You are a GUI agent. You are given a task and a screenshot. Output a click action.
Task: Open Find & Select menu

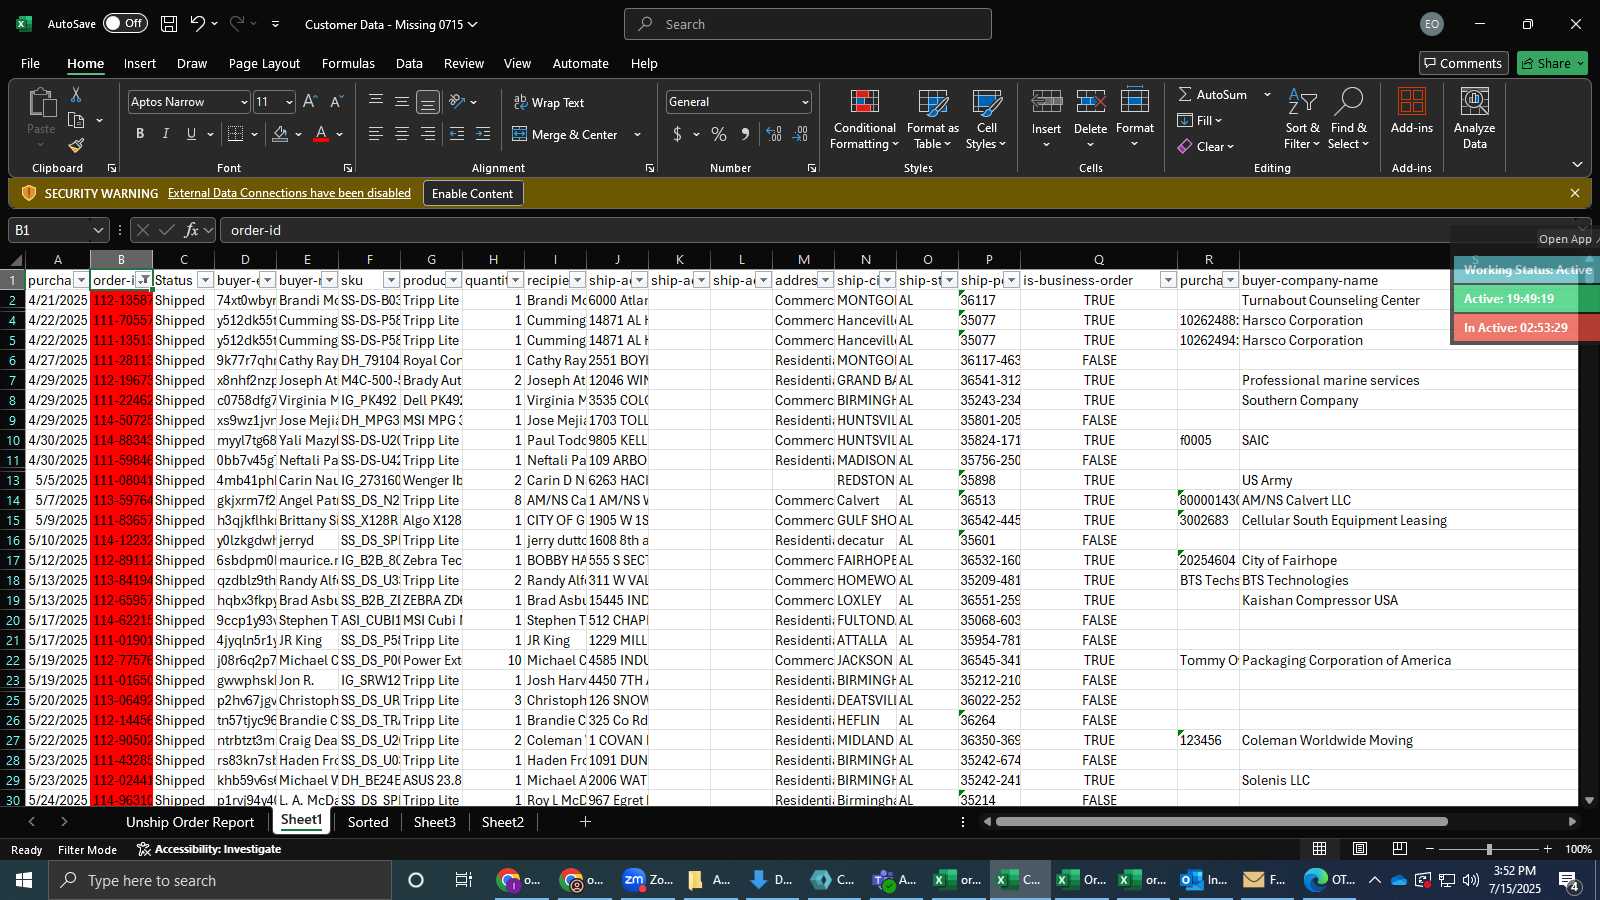[1349, 120]
